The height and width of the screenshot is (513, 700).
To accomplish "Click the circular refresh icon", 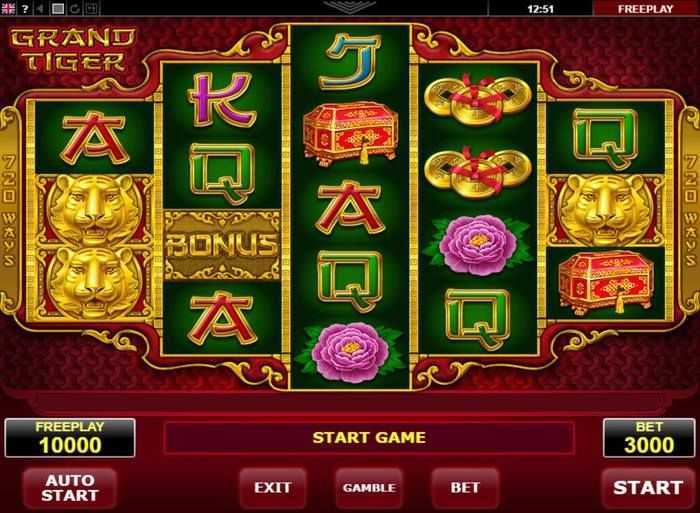I will 75,8.
